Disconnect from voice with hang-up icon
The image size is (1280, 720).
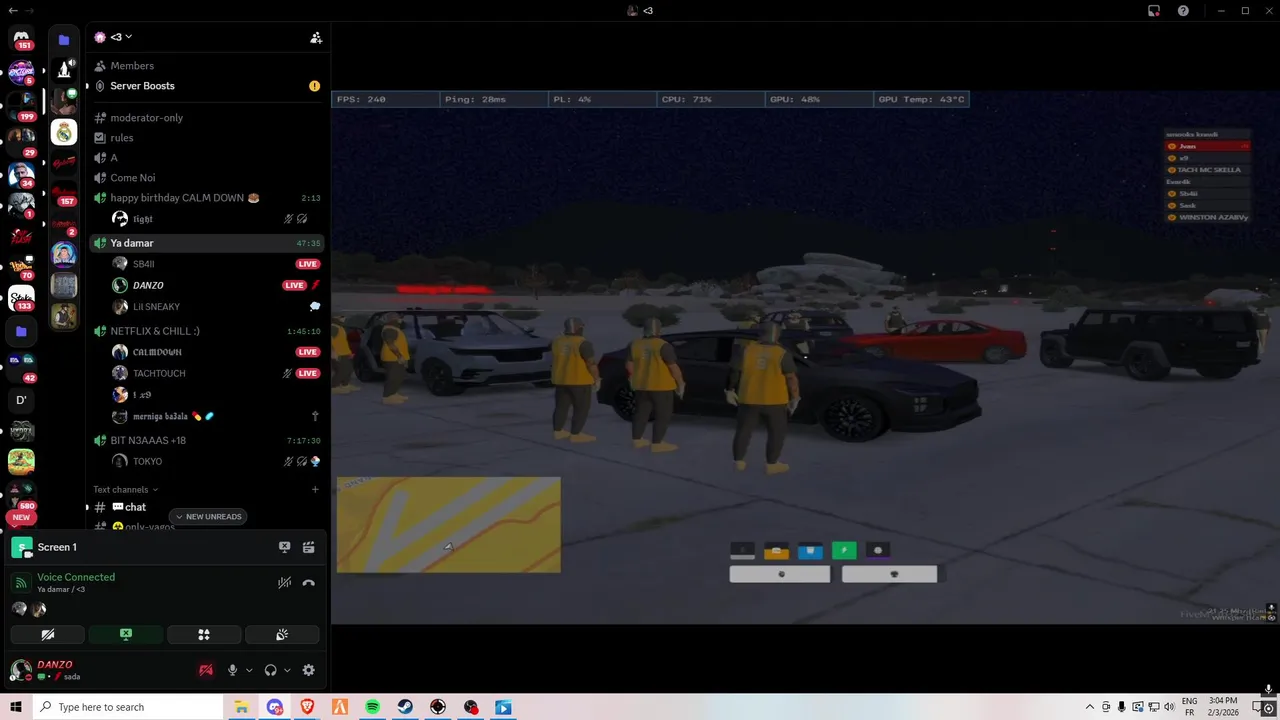click(309, 583)
